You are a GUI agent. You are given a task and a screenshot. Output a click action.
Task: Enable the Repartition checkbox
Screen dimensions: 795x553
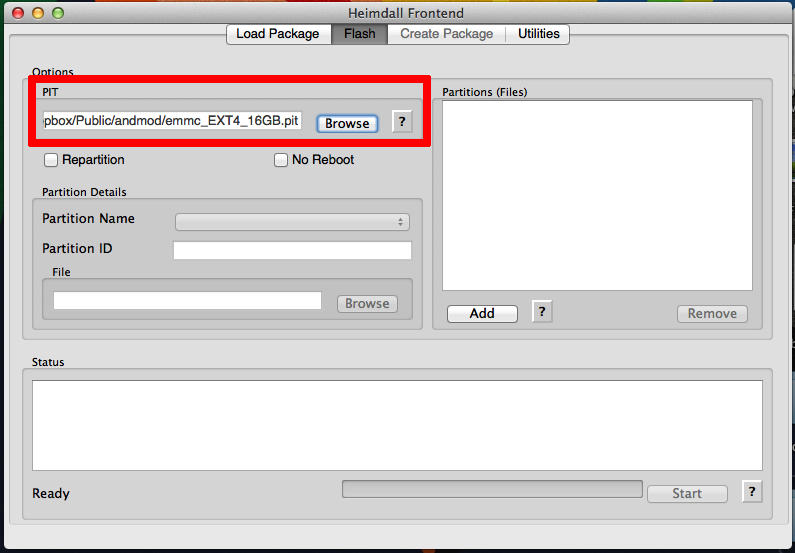(51, 160)
